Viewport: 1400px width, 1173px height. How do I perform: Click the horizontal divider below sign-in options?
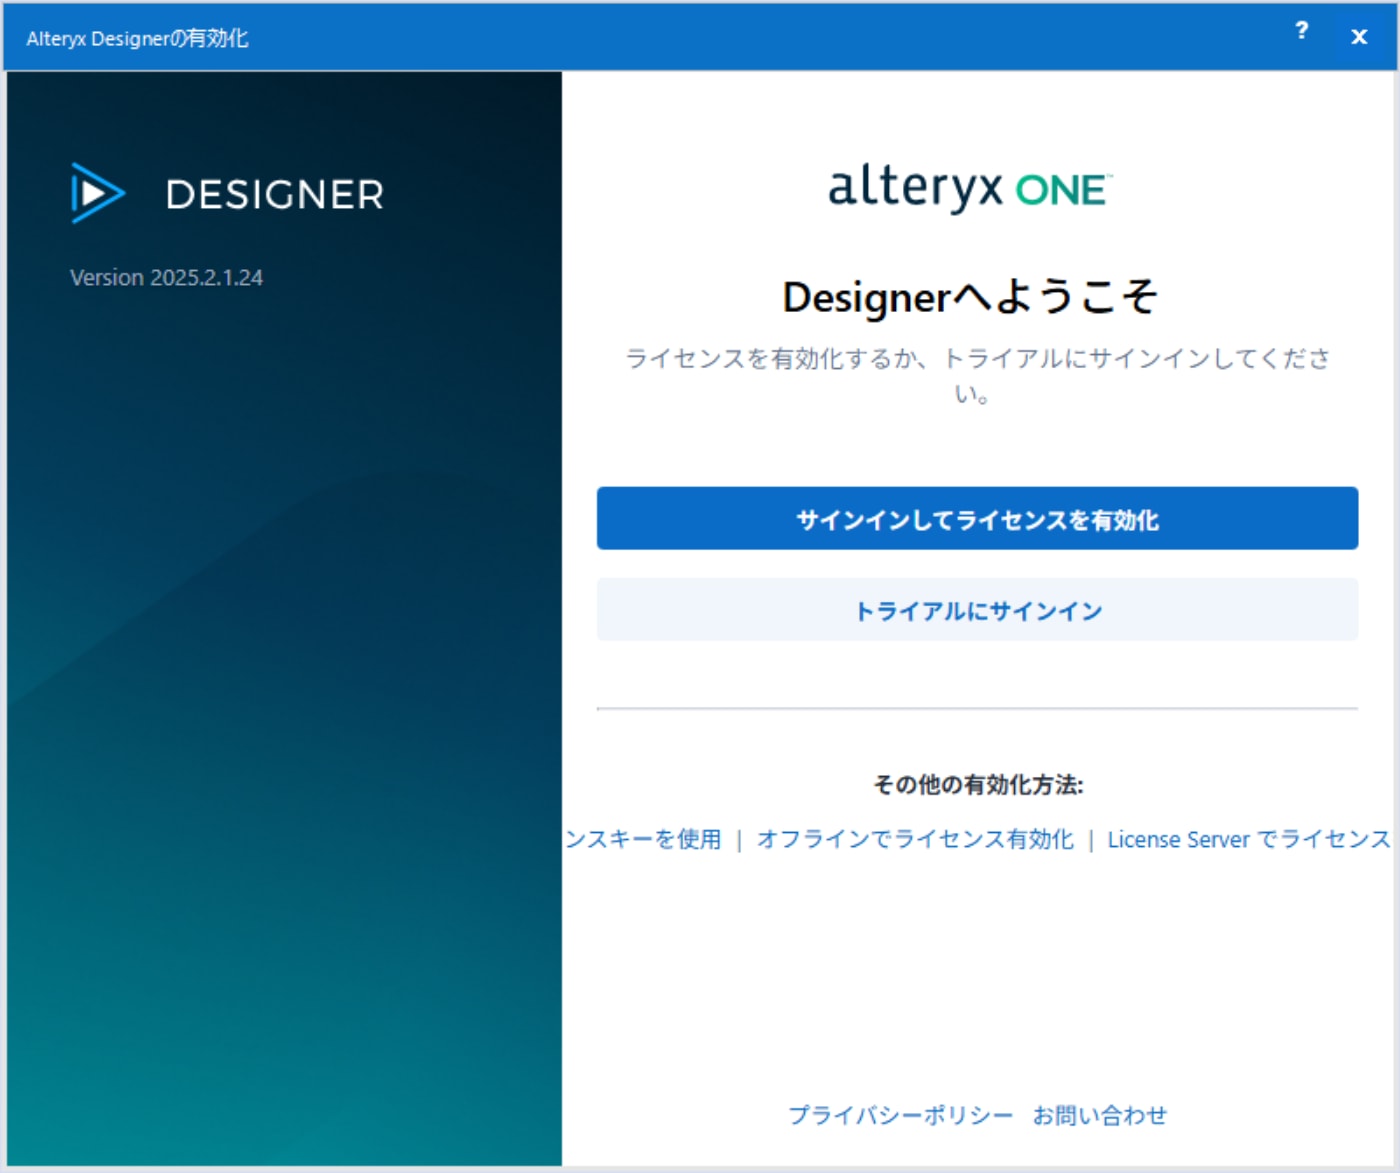[978, 706]
